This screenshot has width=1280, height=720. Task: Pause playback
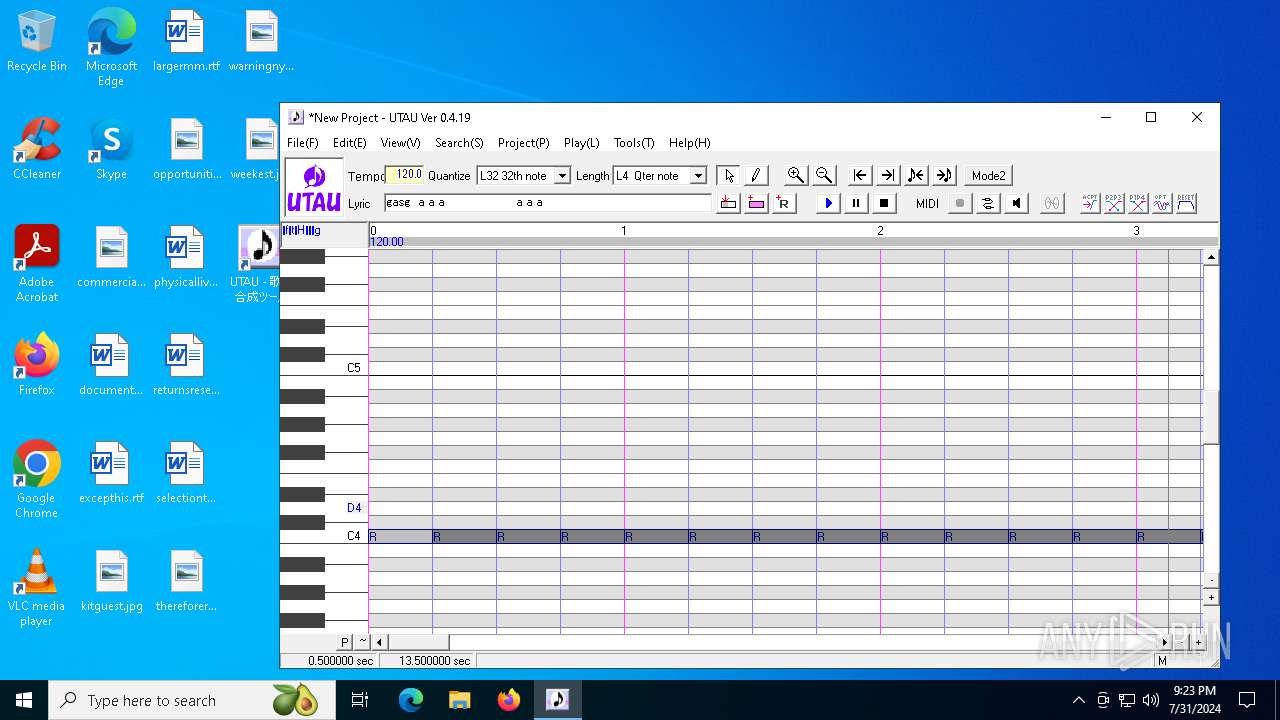(856, 203)
